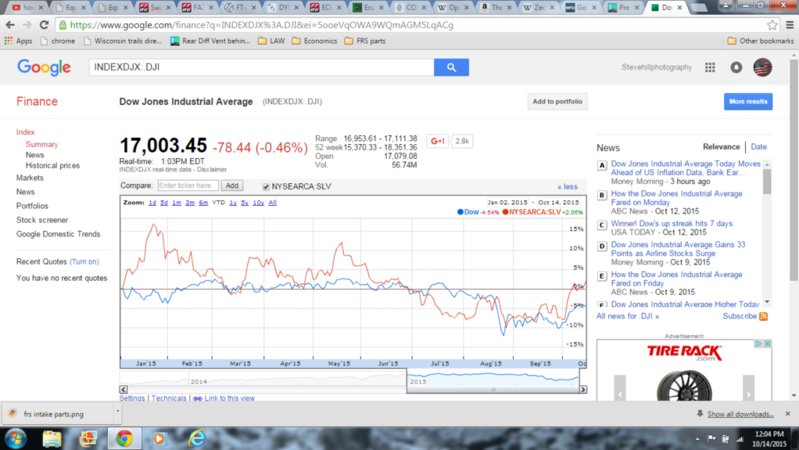Open Google notifications bell icon
The image size is (799, 450).
click(736, 67)
